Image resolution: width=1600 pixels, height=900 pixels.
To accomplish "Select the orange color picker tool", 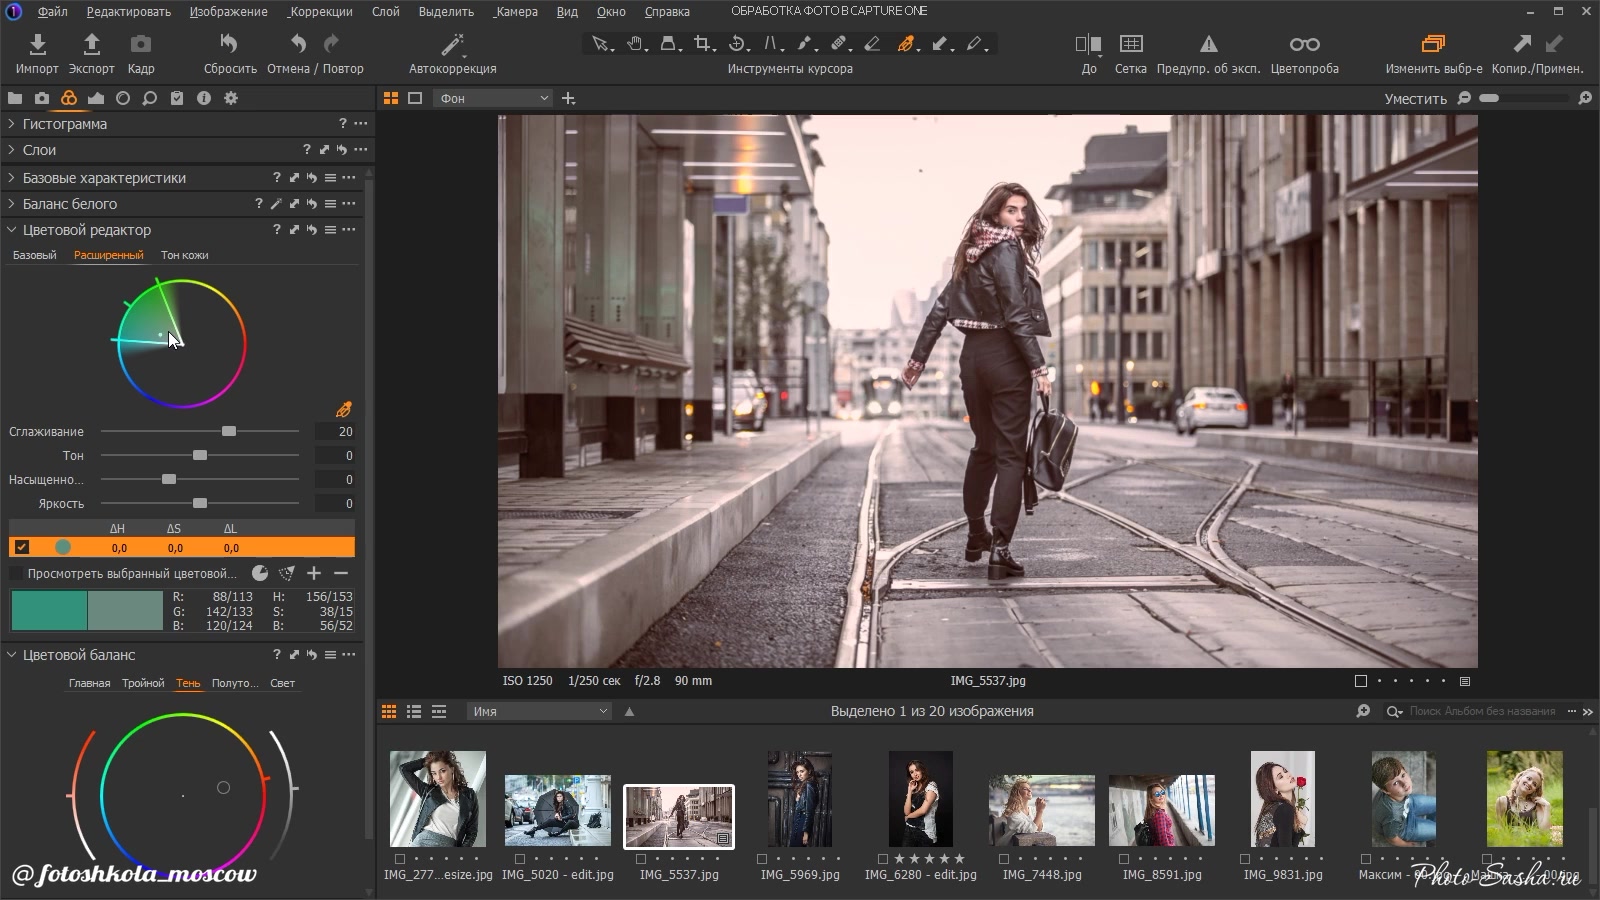I will (906, 44).
